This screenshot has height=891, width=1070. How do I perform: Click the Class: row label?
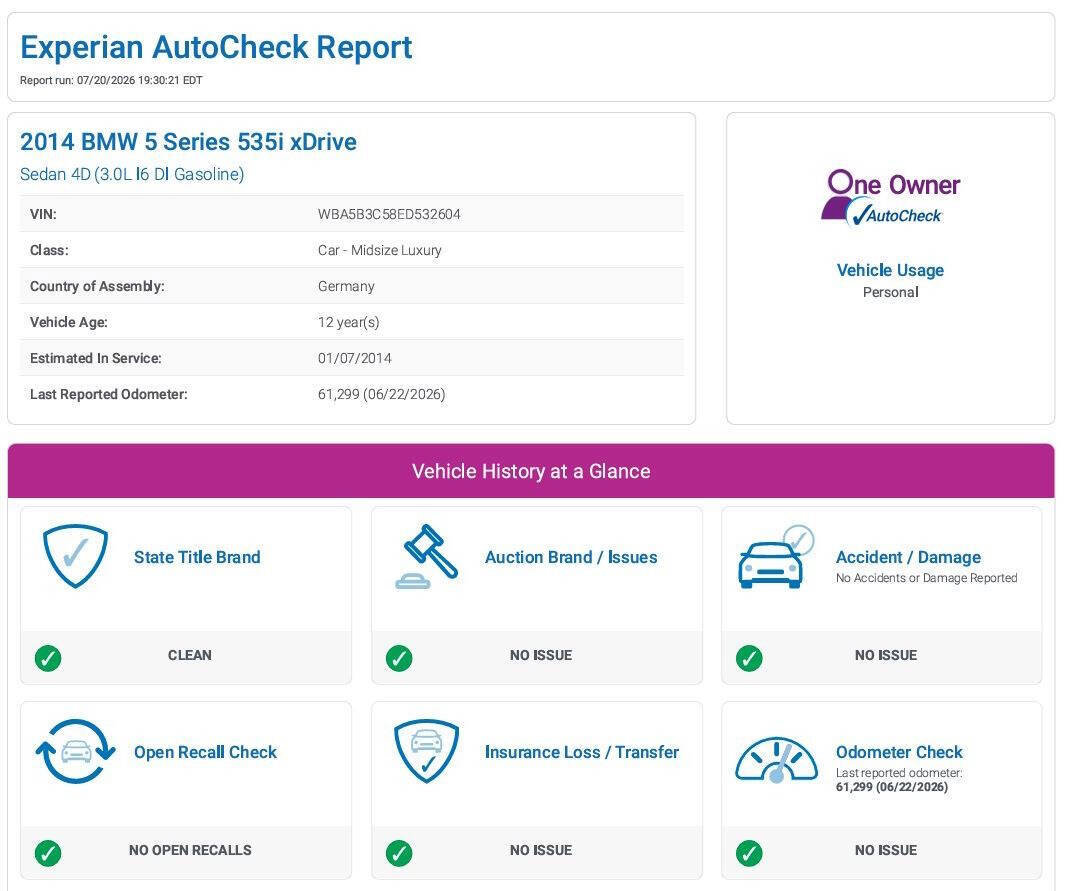(49, 250)
